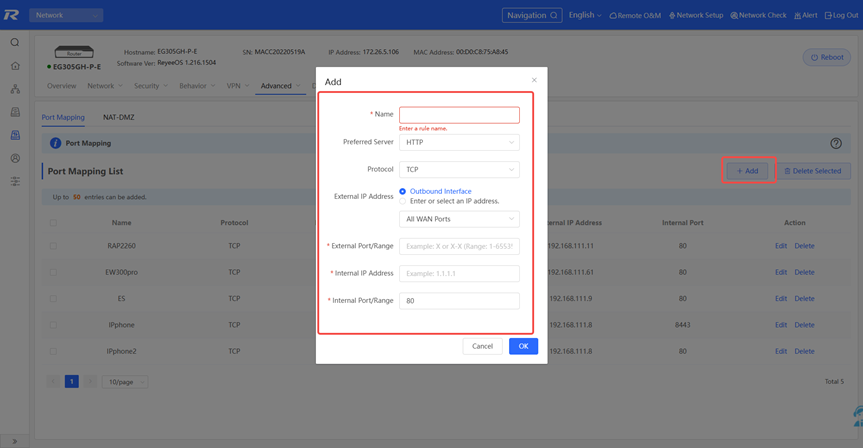Expand the All WAN Ports dropdown
Viewport: 863px width, 448px height.
tap(459, 219)
